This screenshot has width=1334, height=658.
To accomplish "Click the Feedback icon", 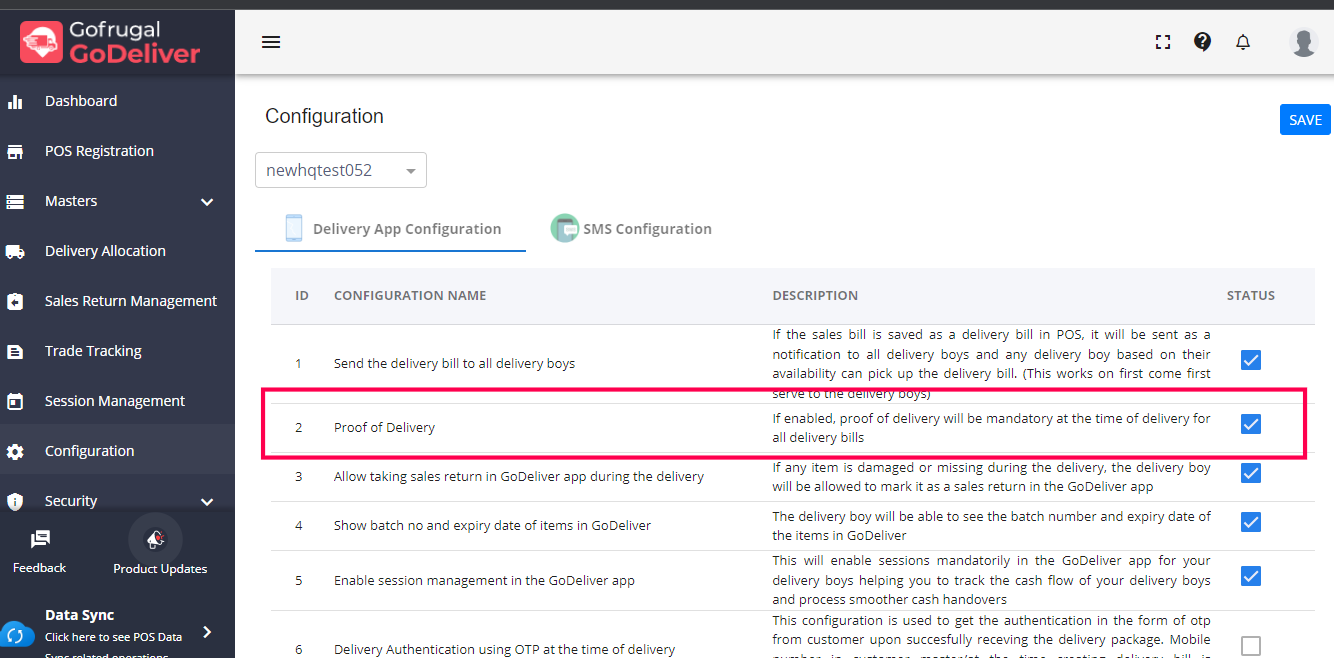I will click(x=40, y=540).
